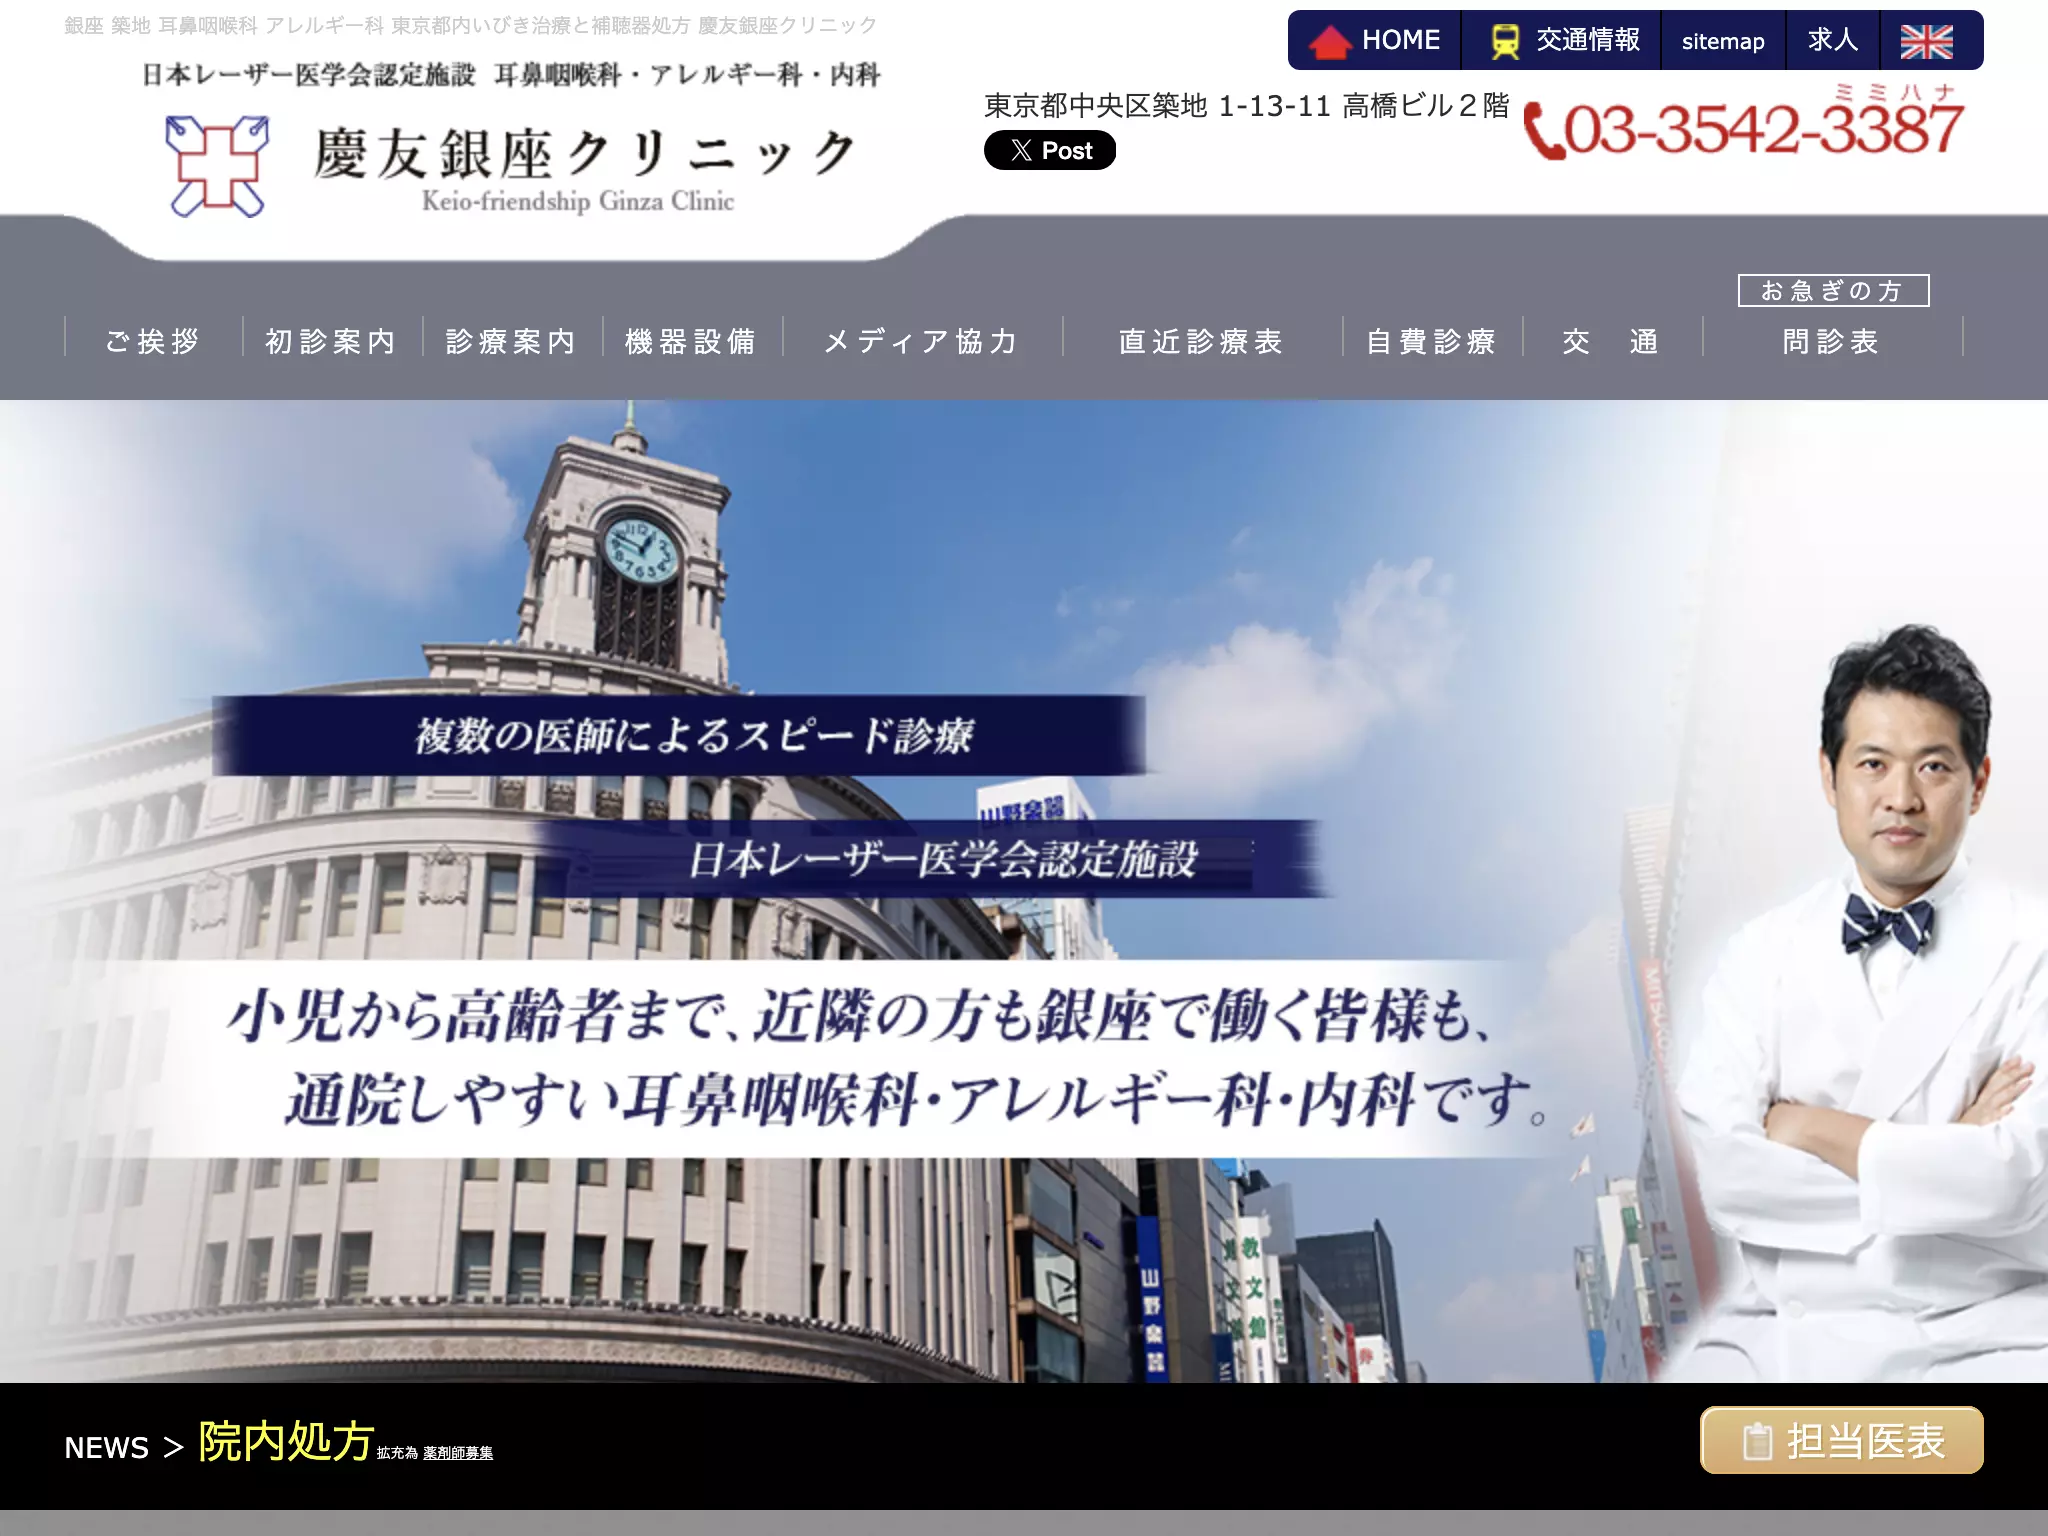2048x1536 pixels.
Task: Call the 03-3542-3387 phone number
Action: (1763, 130)
